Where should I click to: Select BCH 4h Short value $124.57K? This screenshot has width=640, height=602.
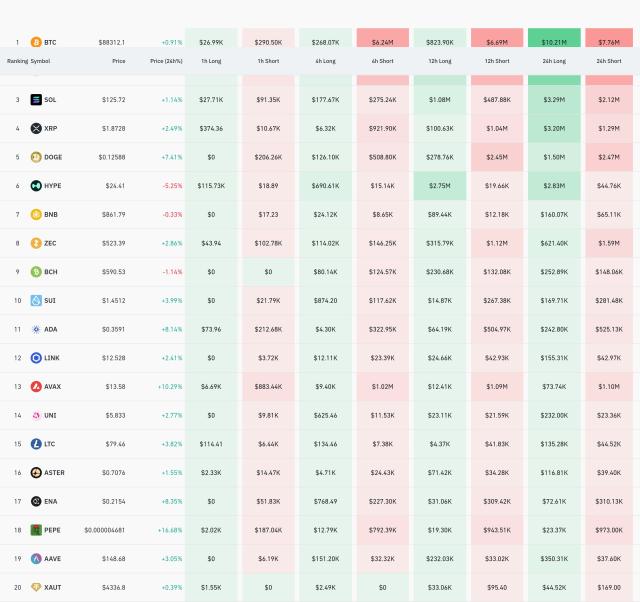pyautogui.click(x=382, y=272)
